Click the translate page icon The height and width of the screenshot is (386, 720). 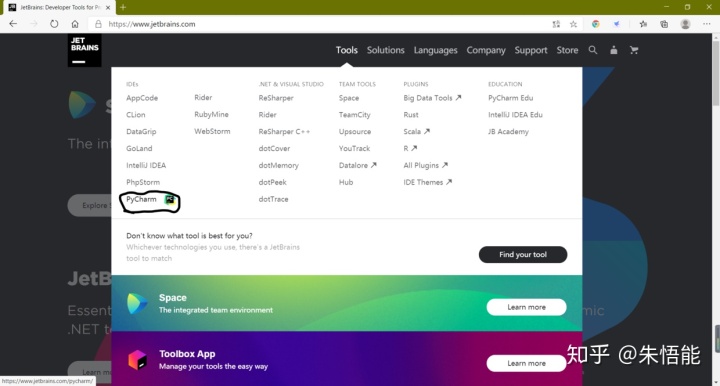point(556,24)
